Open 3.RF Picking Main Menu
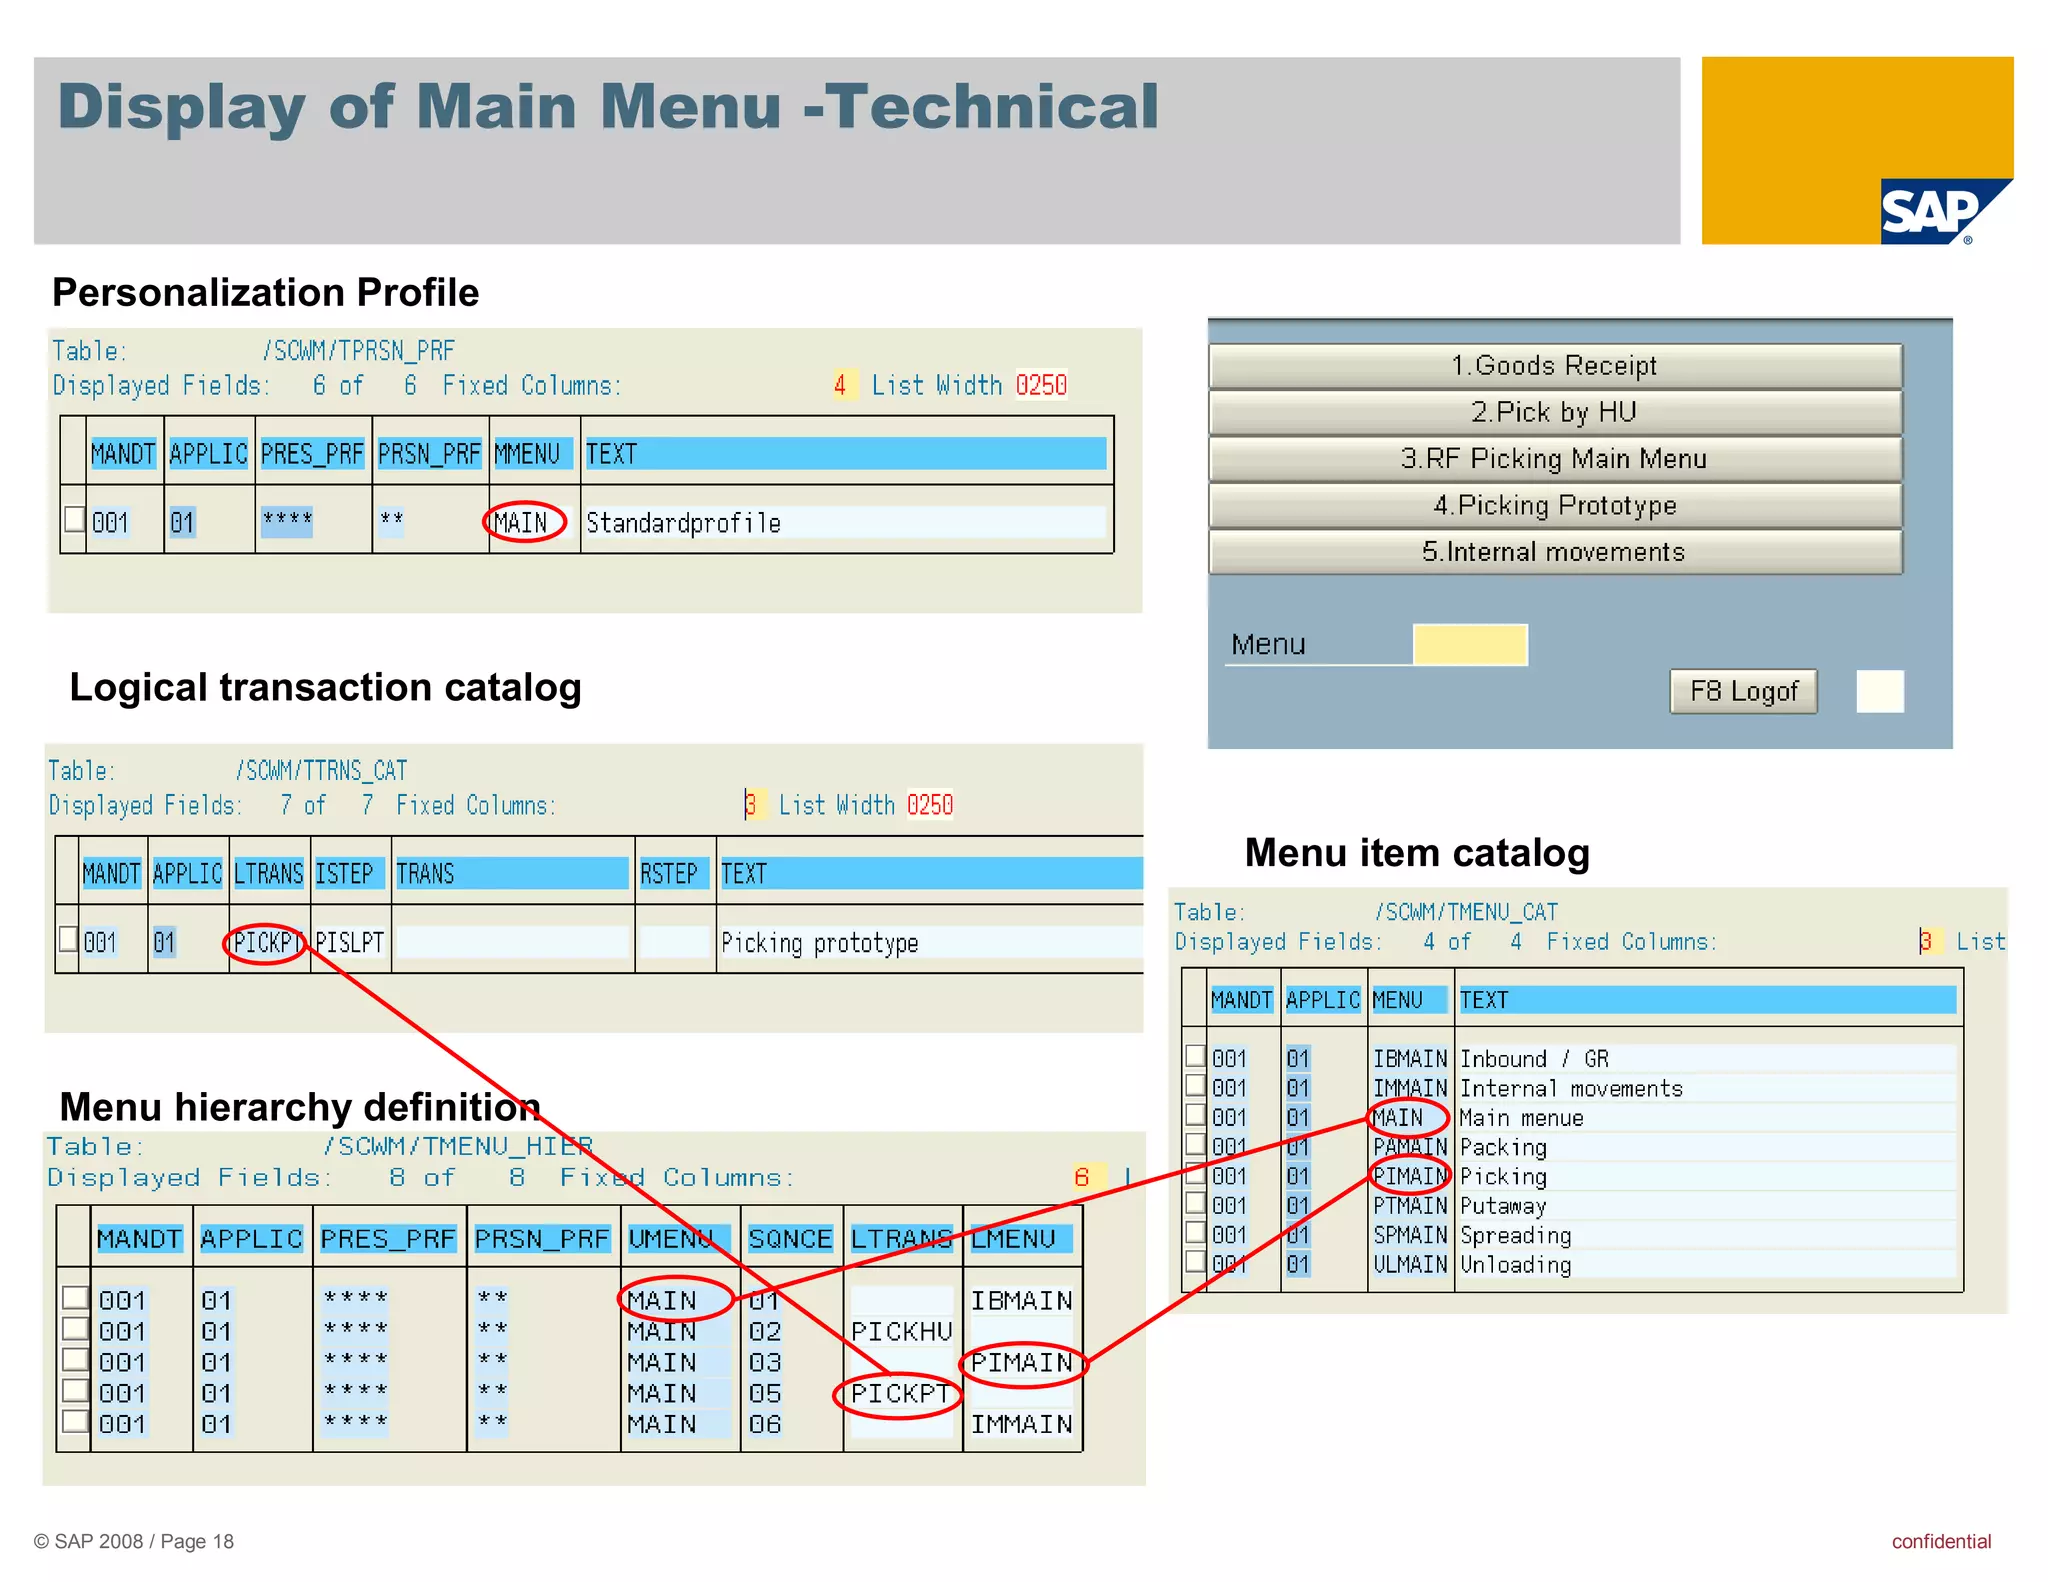The image size is (2048, 1582). [1554, 459]
